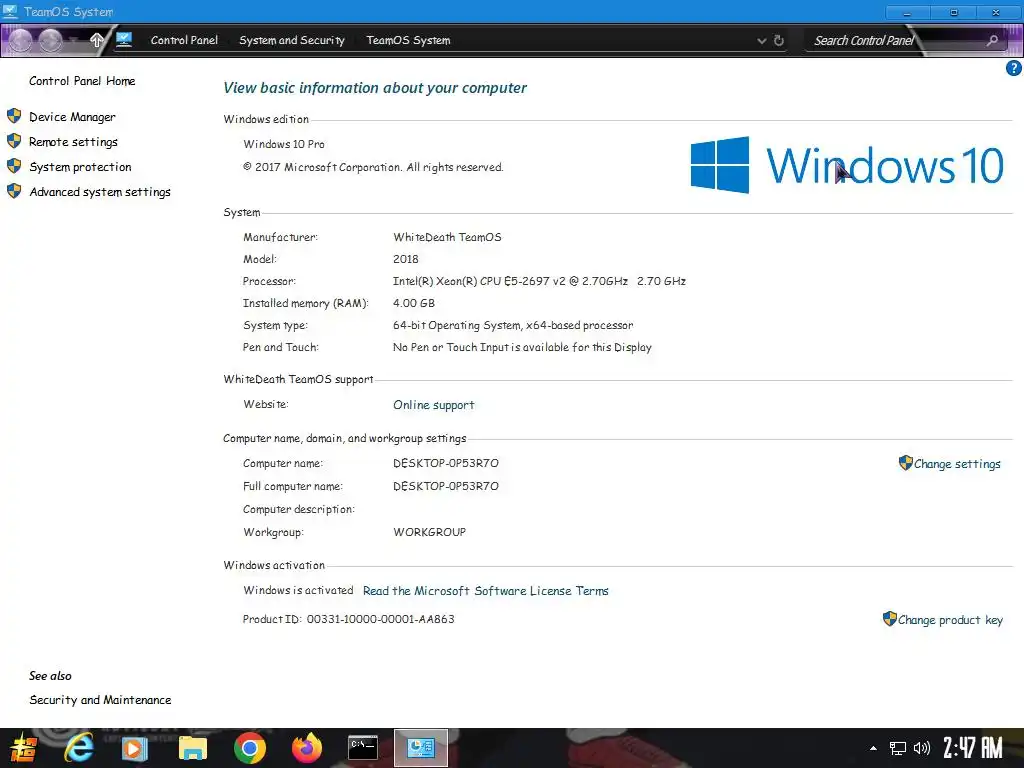
Task: Click the Device Manager shield icon
Action: [x=14, y=116]
